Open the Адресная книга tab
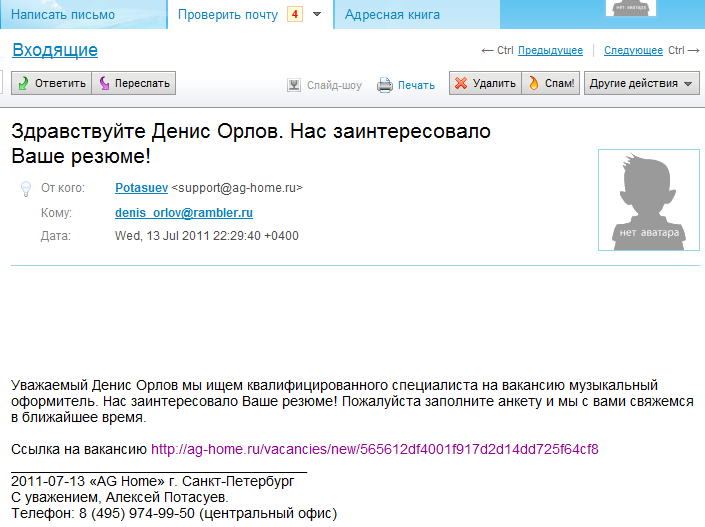Viewport: 705px width, 527px height. coord(392,14)
